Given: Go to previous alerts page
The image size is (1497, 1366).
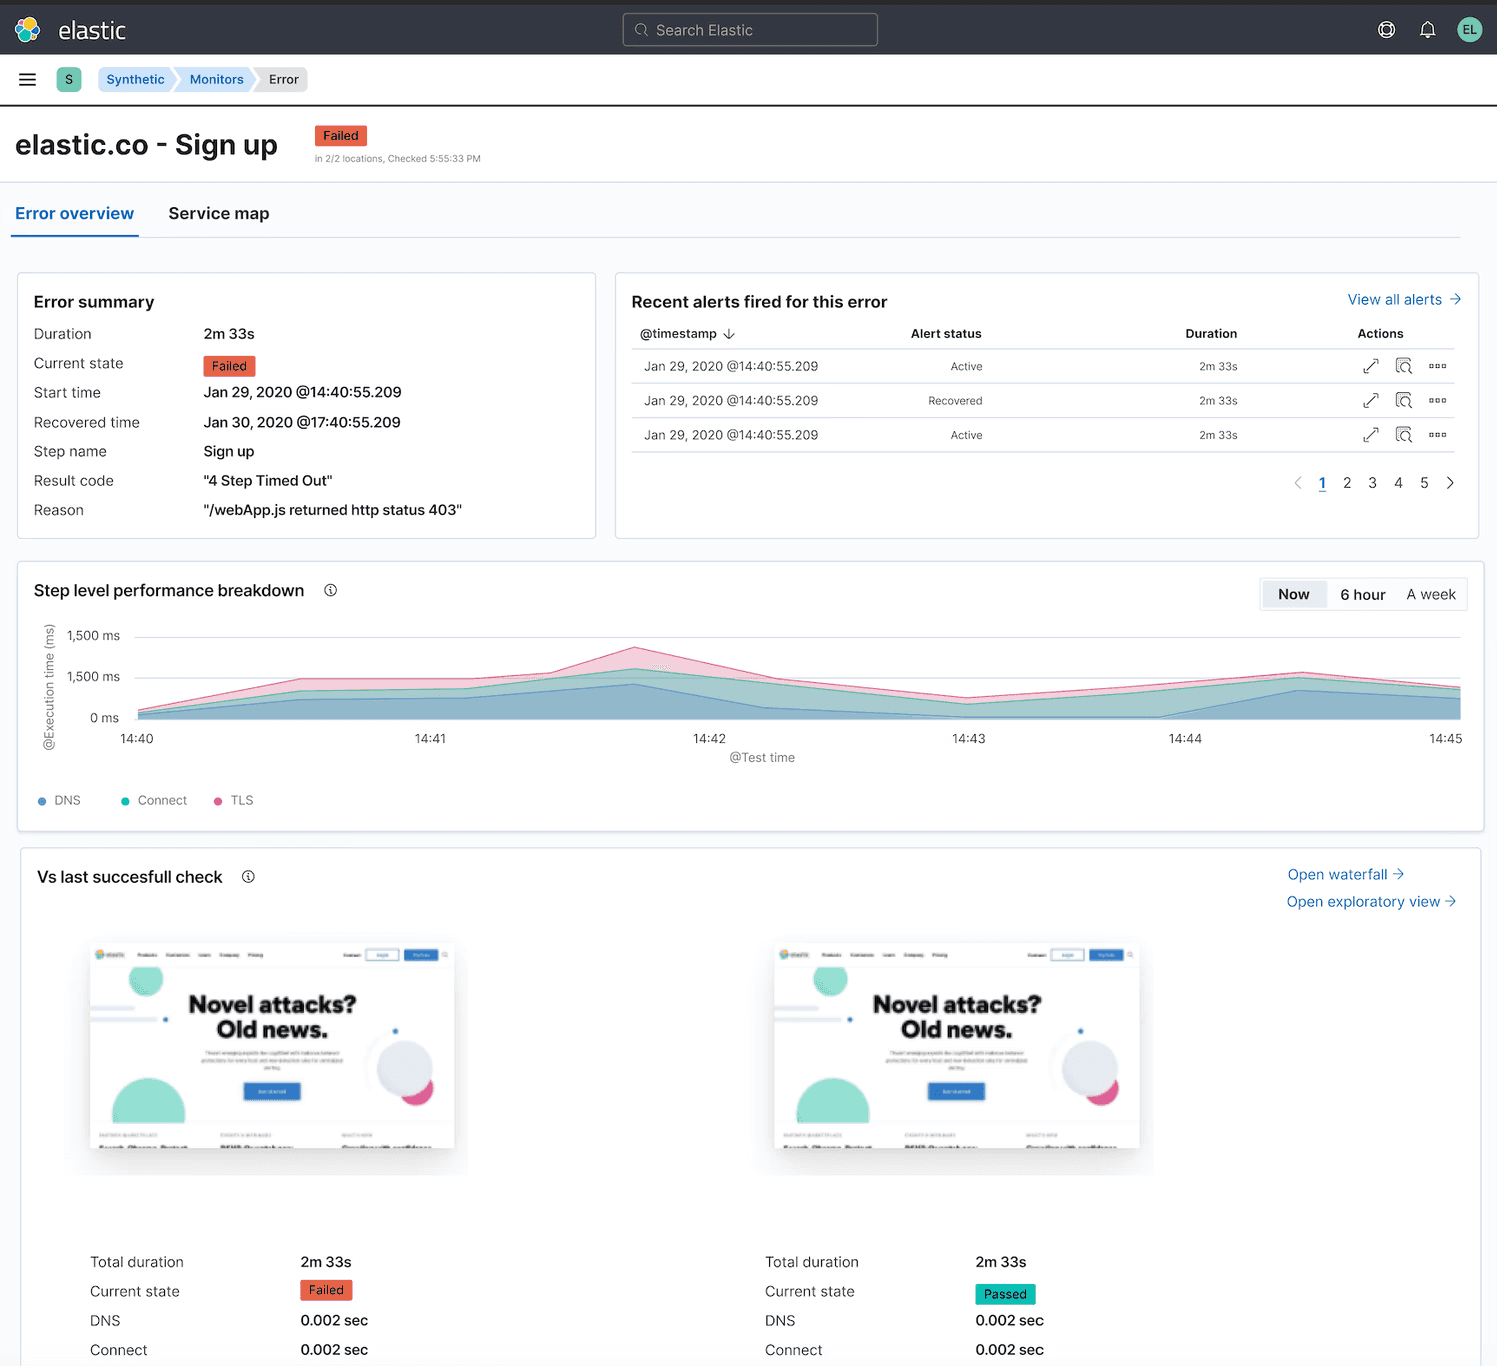Looking at the screenshot, I should click(1298, 483).
